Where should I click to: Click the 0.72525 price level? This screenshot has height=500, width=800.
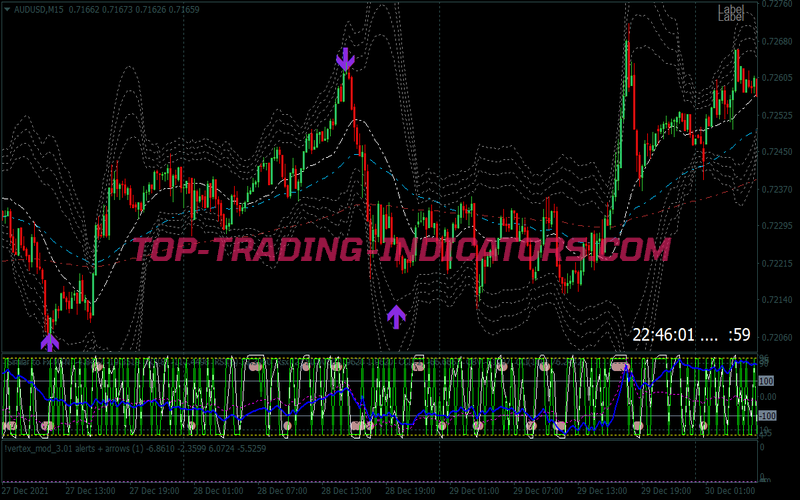click(x=778, y=115)
